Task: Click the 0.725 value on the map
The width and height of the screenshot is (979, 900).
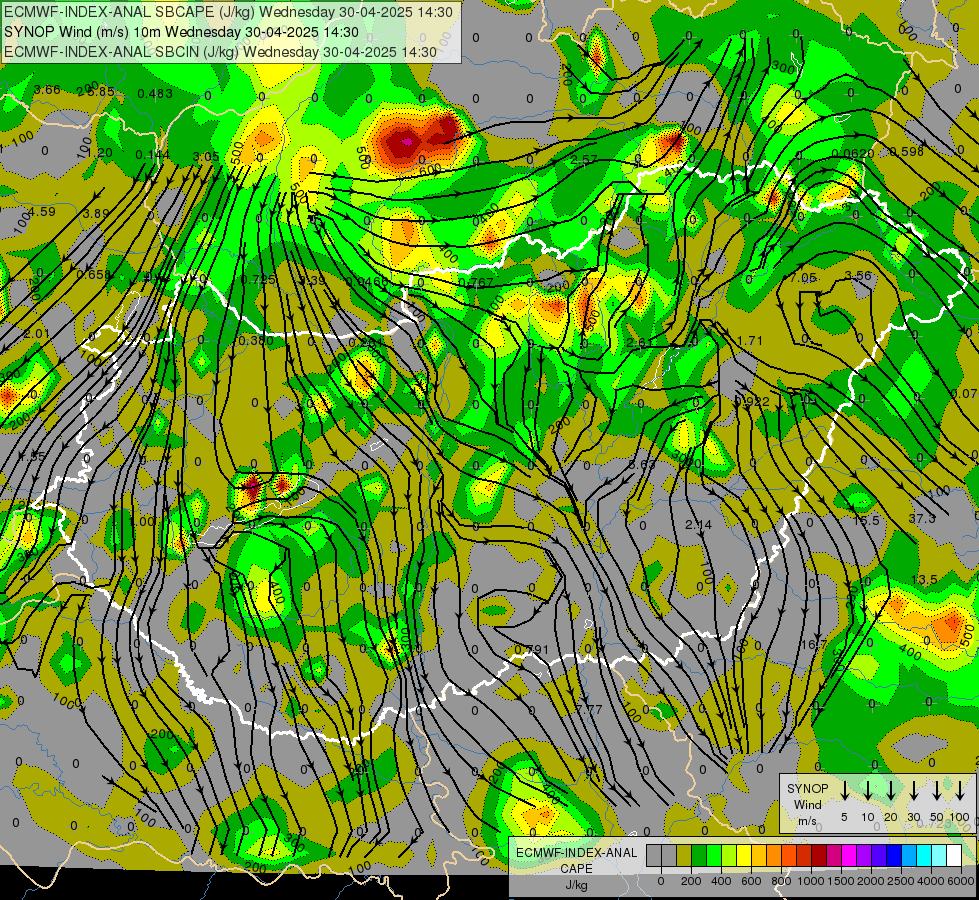Action: coord(258,279)
